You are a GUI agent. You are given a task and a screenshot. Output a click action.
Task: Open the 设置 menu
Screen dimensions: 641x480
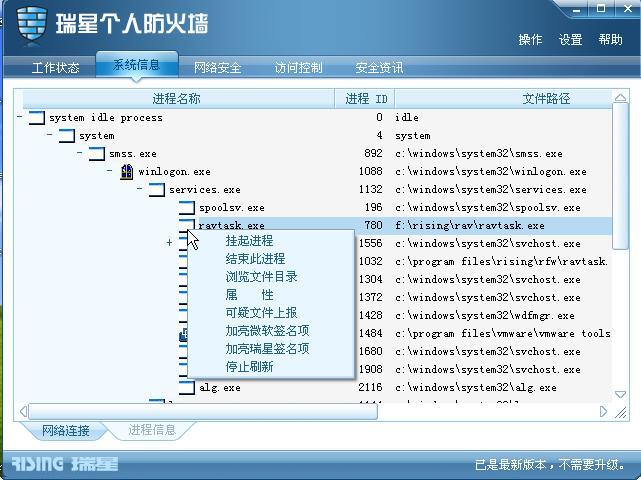click(570, 40)
